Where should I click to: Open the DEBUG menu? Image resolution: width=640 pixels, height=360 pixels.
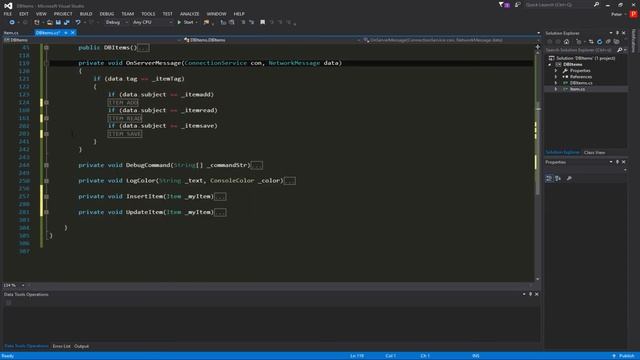click(x=107, y=14)
